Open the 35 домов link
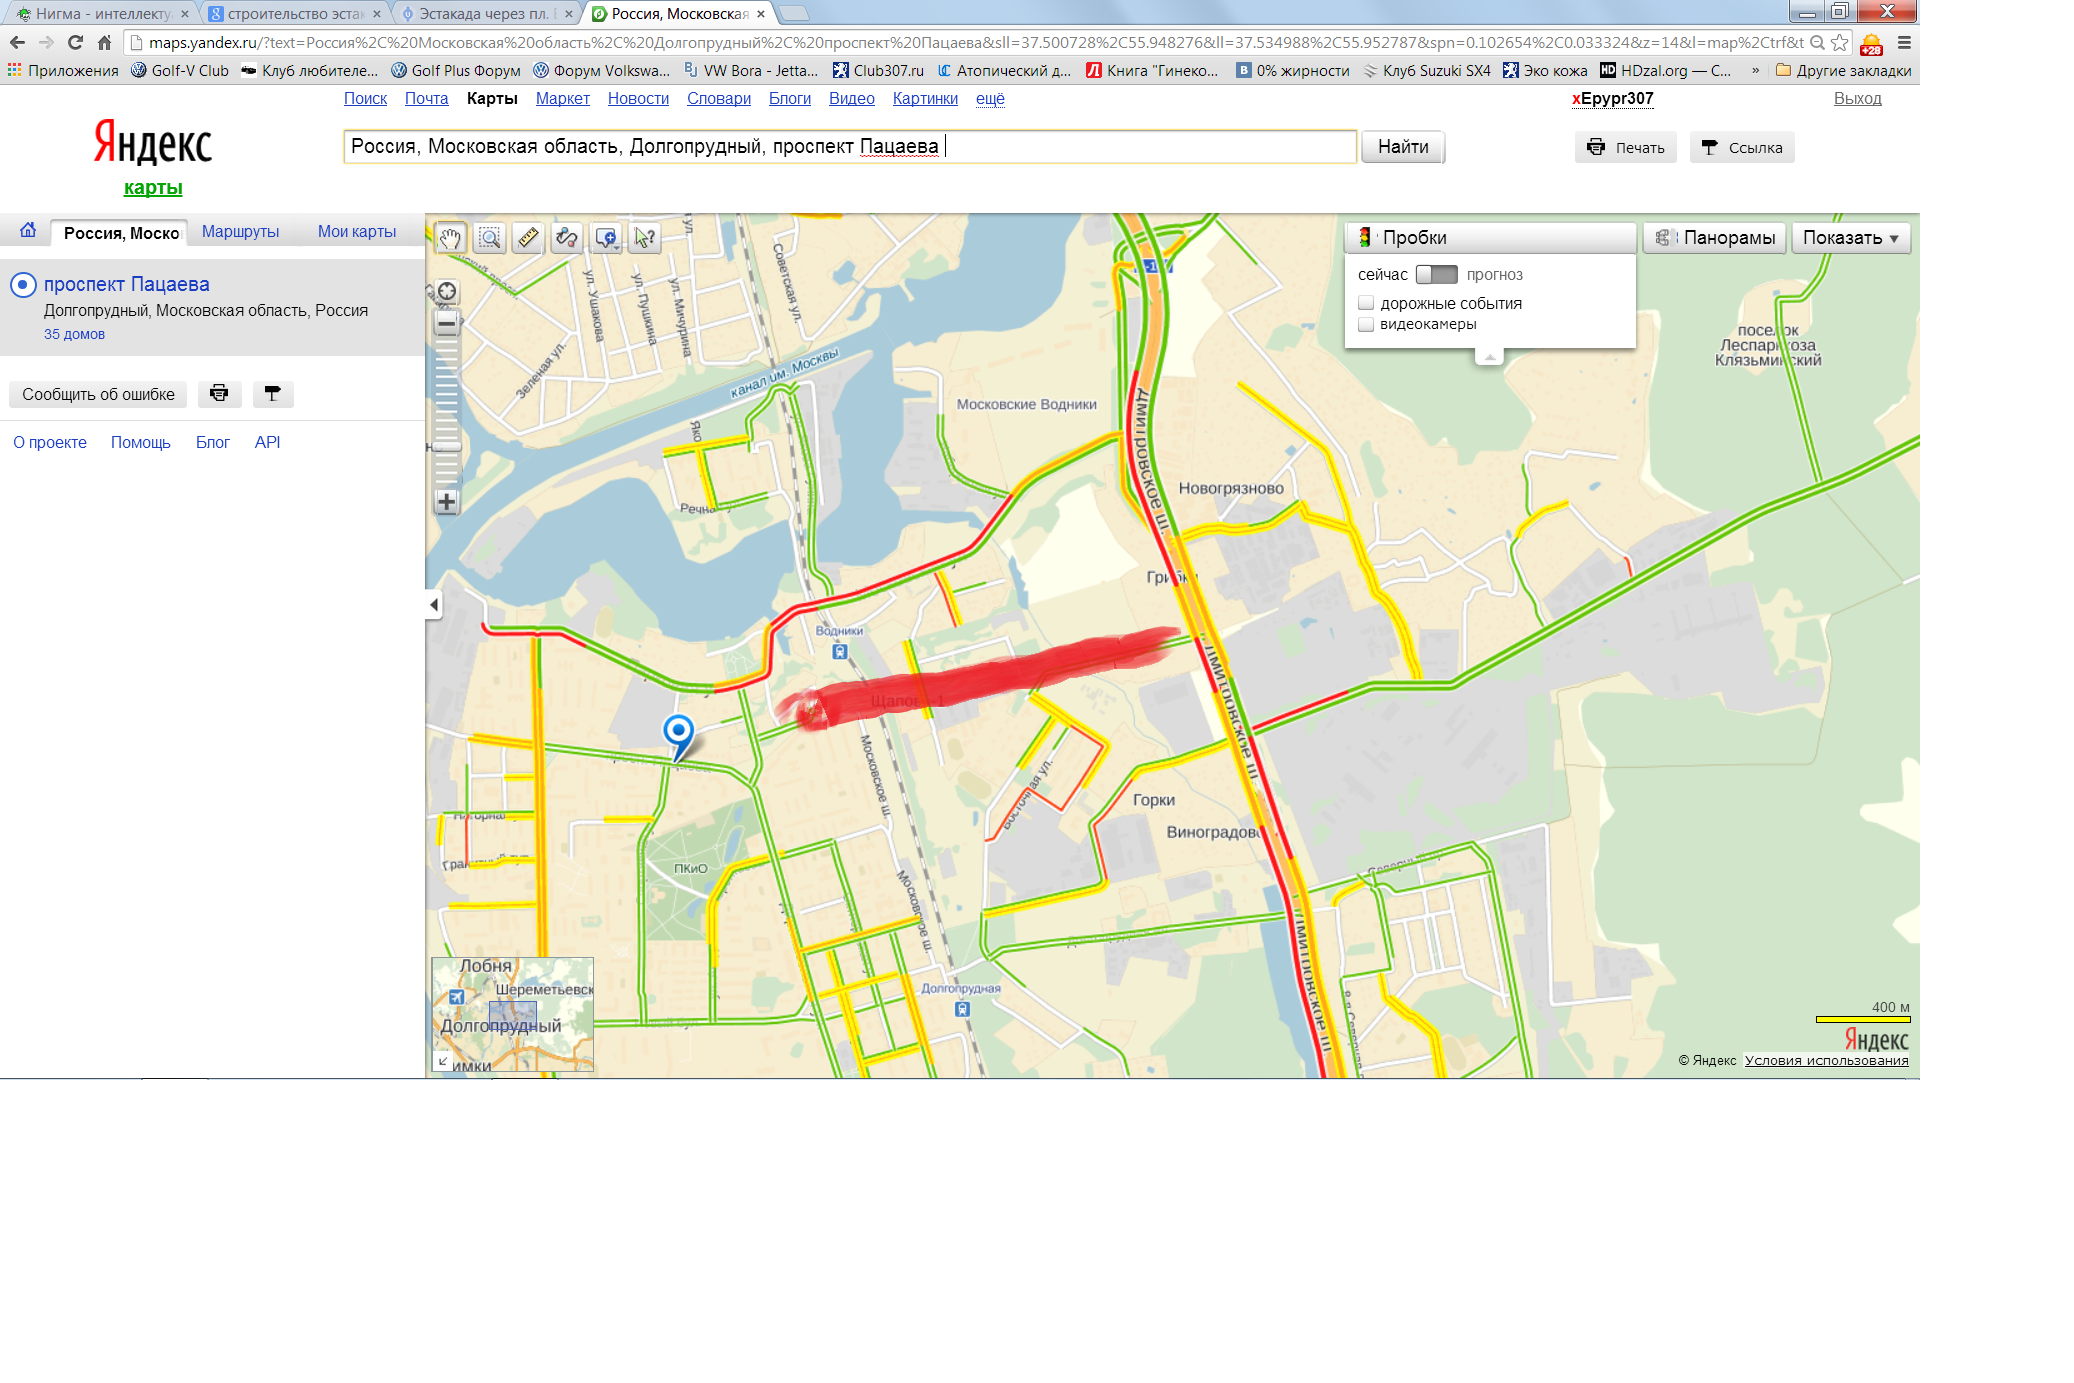The height and width of the screenshot is (1383, 2074). pos(74,335)
